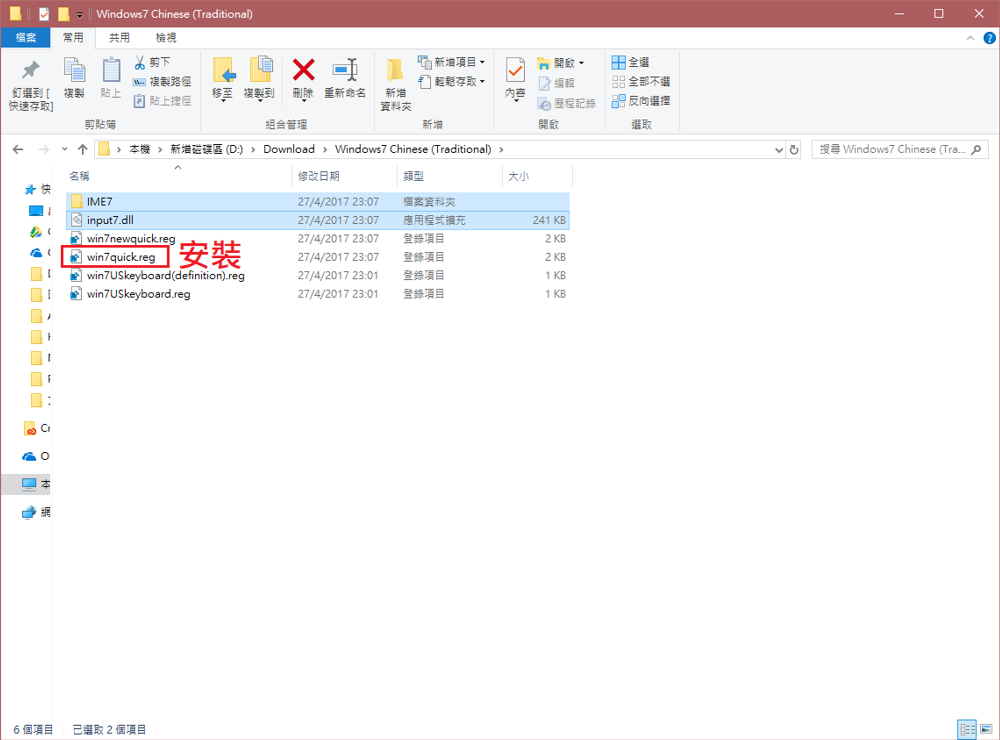Open recent locations dropdown arrow

pyautogui.click(x=64, y=149)
